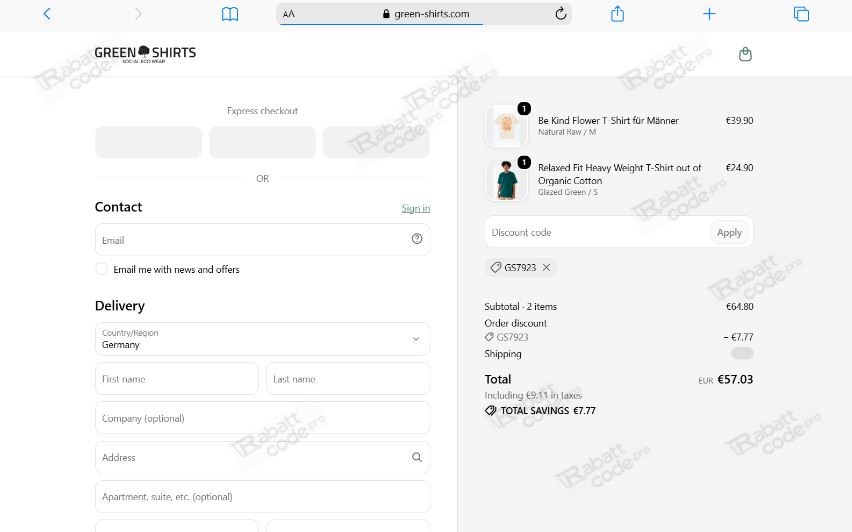Click the Order discount label

point(516,323)
